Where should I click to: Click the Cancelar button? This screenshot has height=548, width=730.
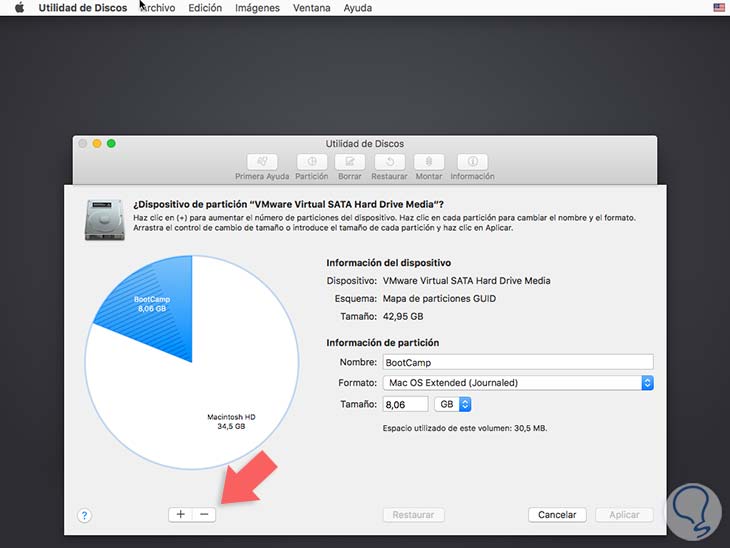(557, 515)
